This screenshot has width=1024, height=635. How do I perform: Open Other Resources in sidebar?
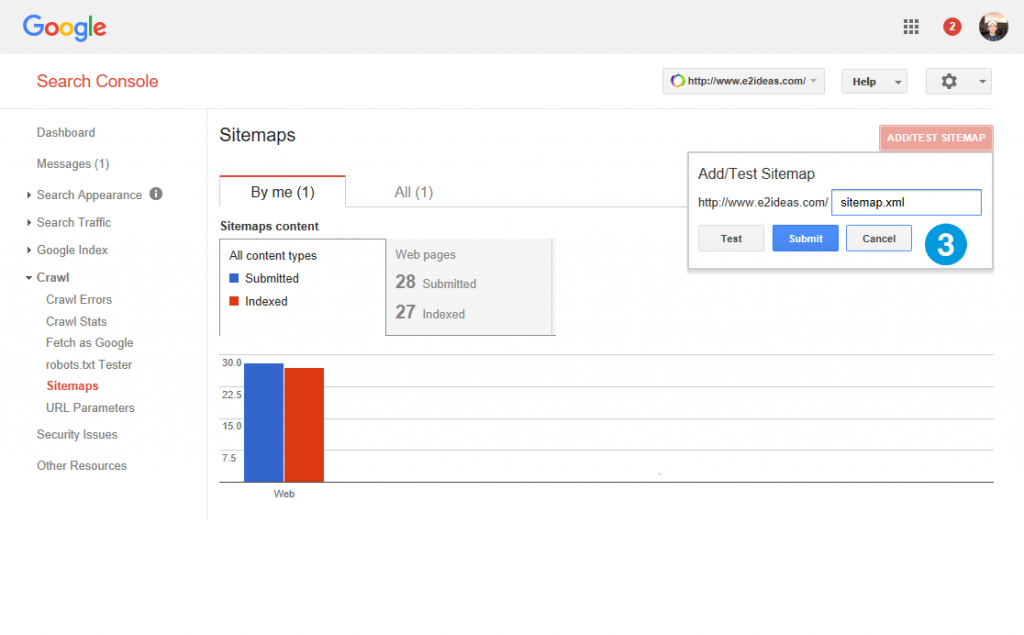(x=82, y=466)
